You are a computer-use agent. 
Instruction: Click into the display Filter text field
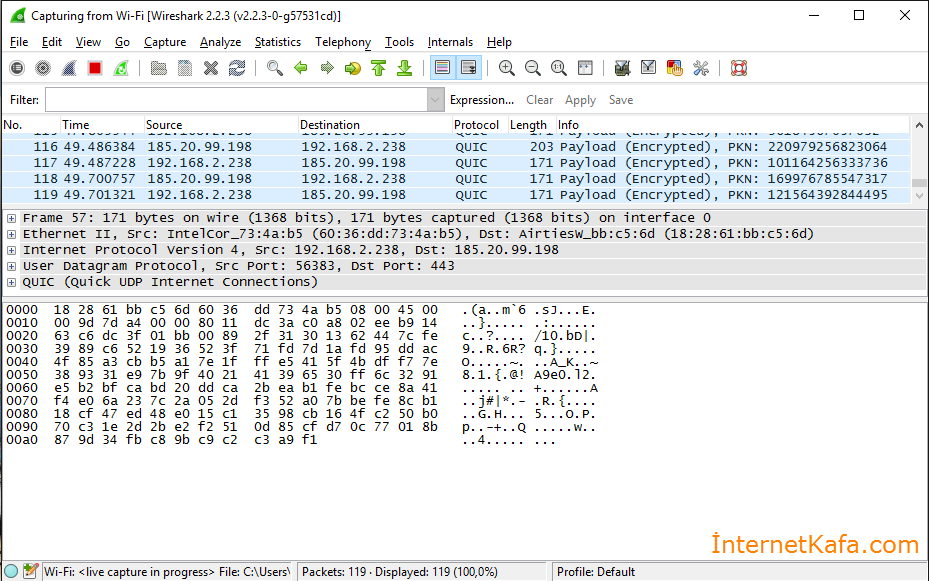(236, 99)
